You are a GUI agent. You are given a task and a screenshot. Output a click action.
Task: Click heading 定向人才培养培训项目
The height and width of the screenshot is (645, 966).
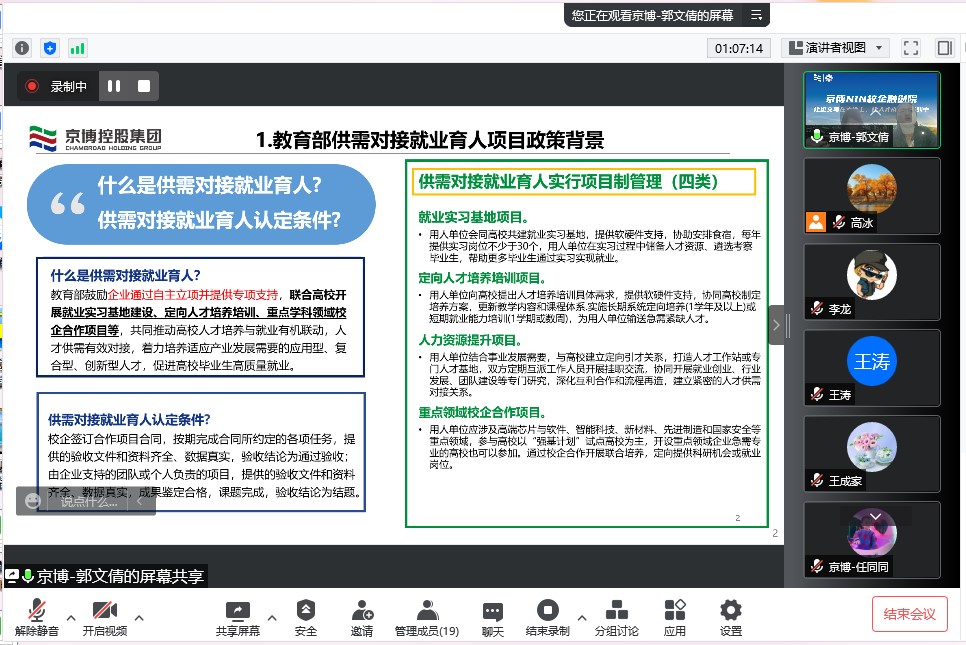(482, 278)
